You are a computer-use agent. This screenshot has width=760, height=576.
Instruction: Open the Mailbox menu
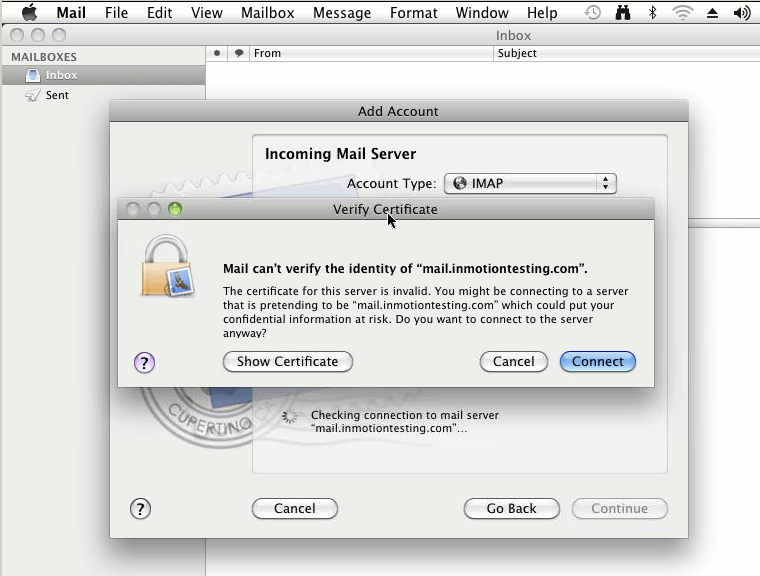coord(268,13)
